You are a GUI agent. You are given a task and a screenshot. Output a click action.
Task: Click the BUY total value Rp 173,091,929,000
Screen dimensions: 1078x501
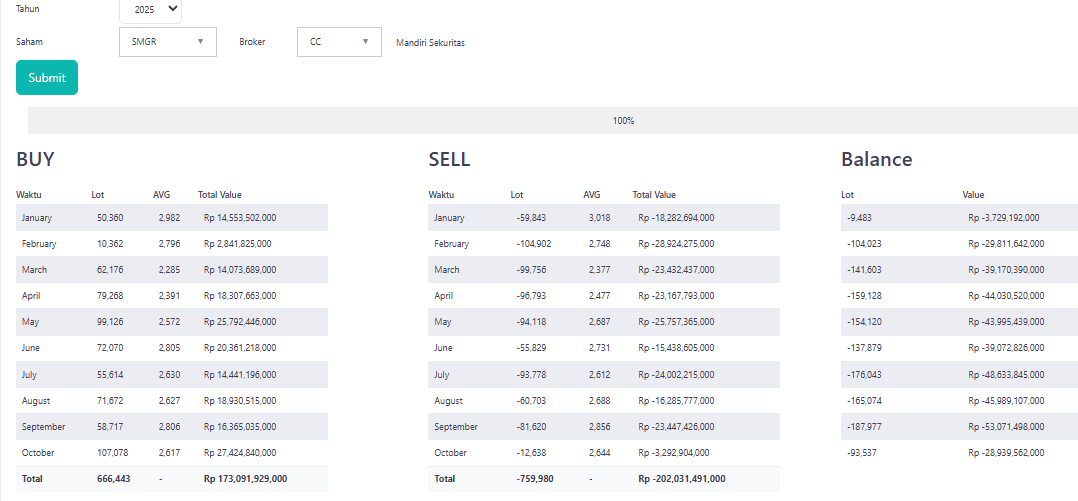245,479
